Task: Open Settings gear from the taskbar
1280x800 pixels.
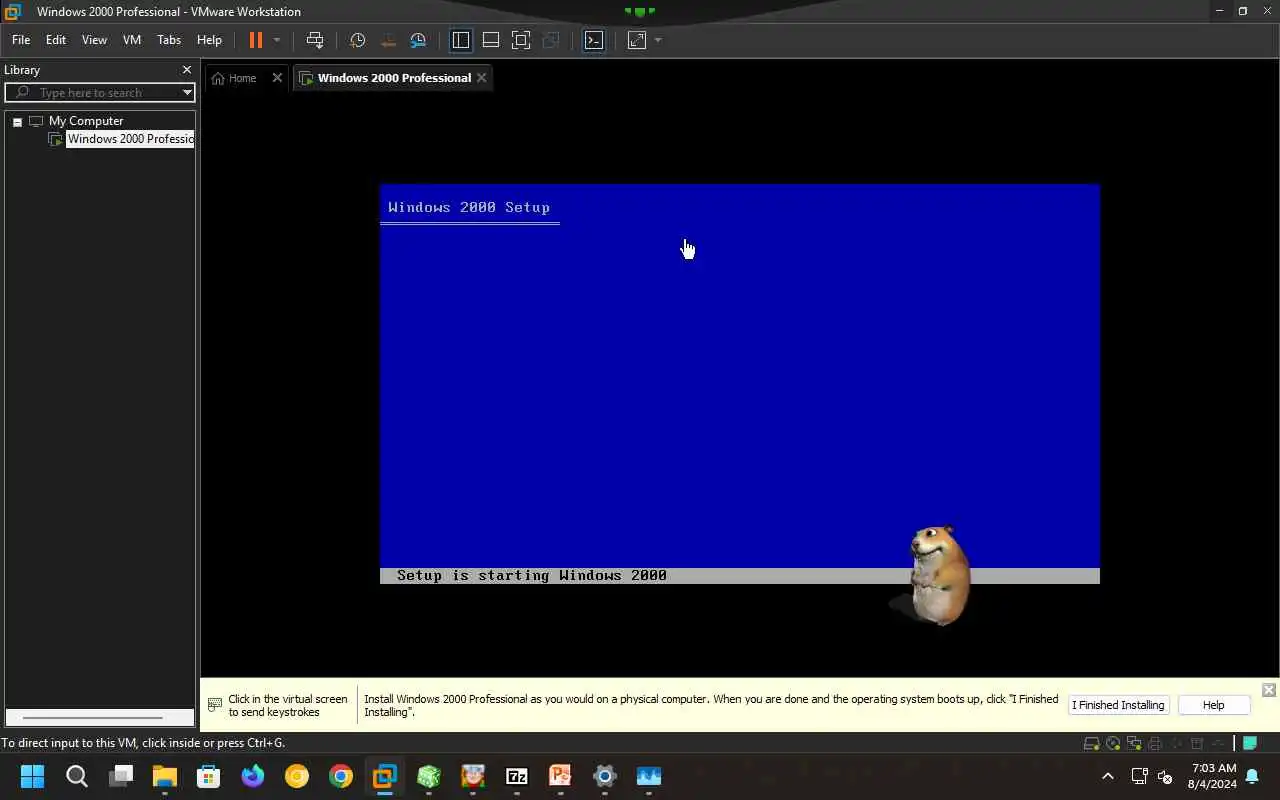Action: pyautogui.click(x=605, y=776)
